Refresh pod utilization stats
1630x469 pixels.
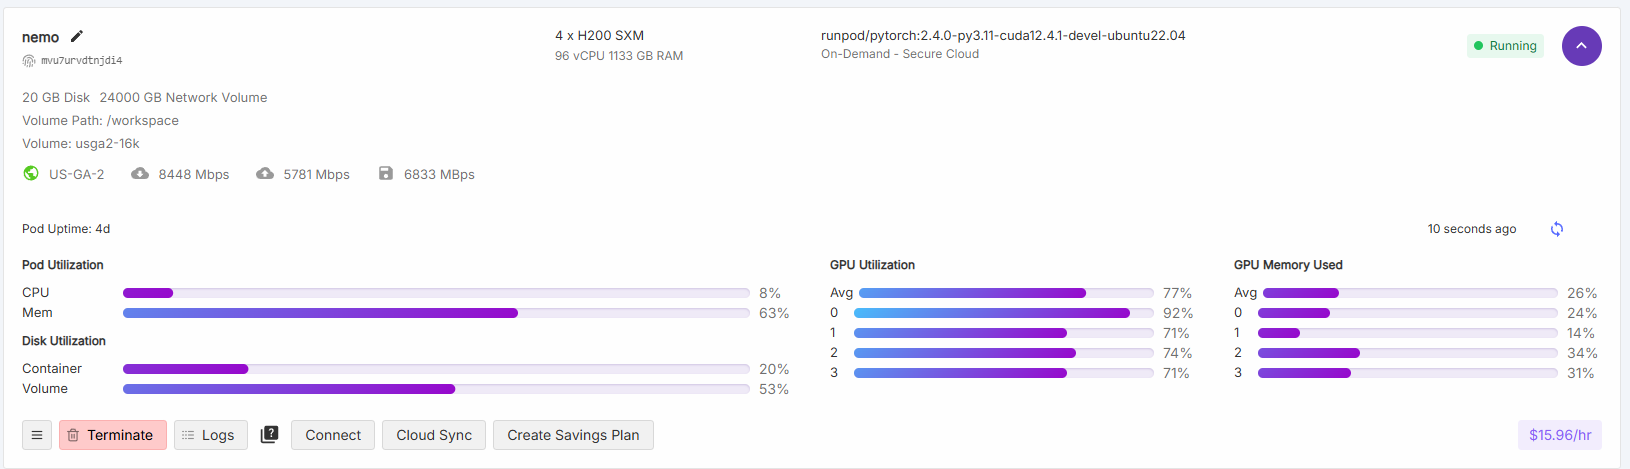click(1557, 229)
